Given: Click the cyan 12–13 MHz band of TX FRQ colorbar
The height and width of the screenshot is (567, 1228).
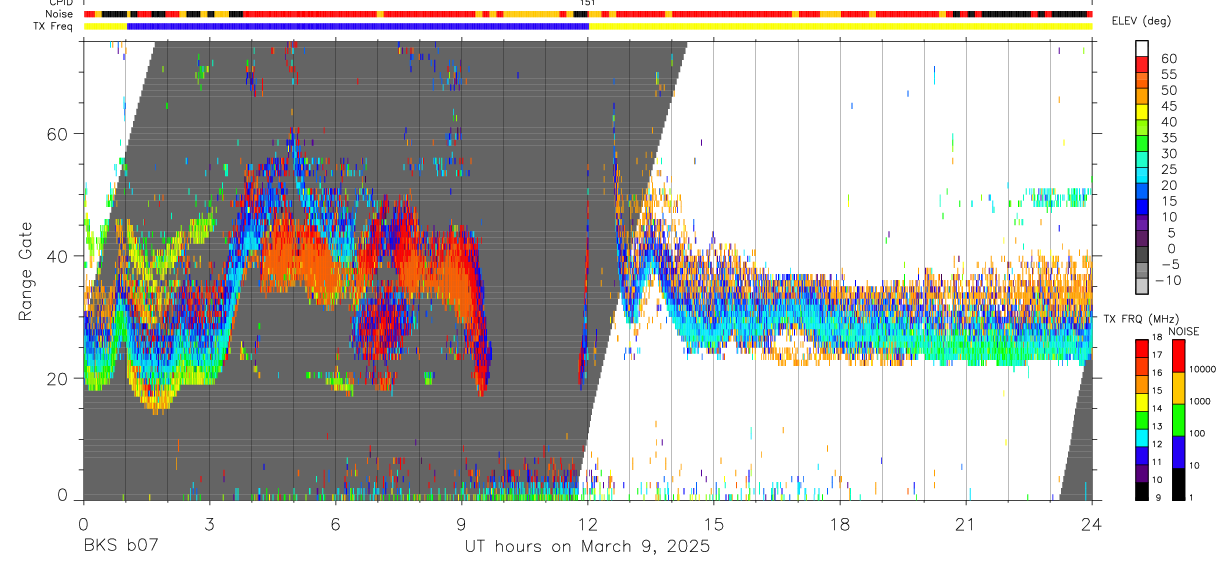Looking at the screenshot, I should (x=1140, y=437).
